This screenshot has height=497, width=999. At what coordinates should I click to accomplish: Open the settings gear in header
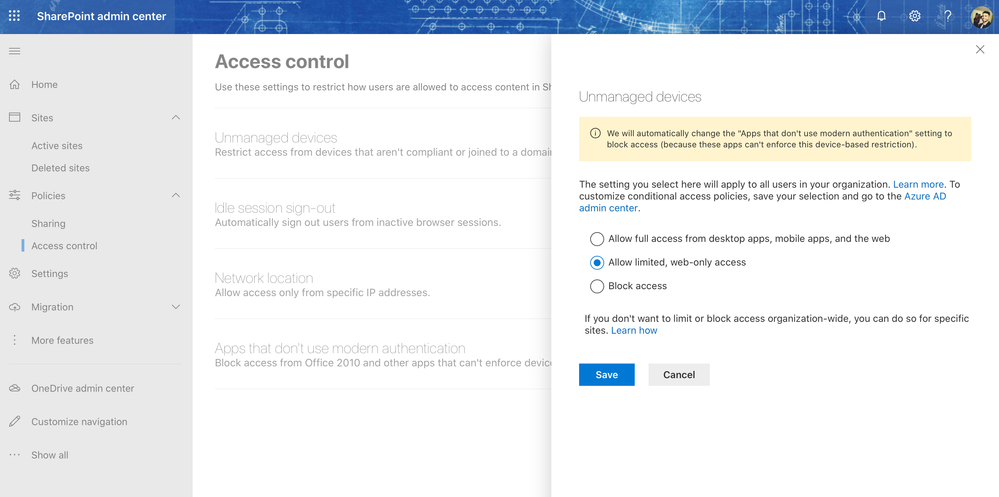[x=915, y=16]
